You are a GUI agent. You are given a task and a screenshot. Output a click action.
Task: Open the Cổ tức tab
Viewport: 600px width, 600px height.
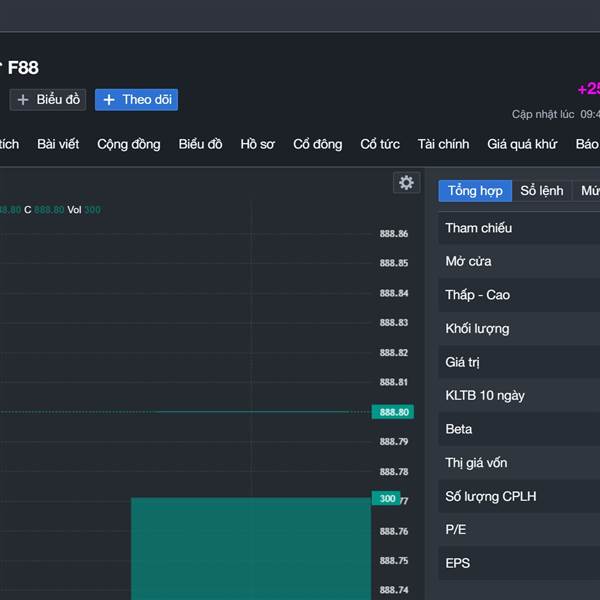[380, 144]
